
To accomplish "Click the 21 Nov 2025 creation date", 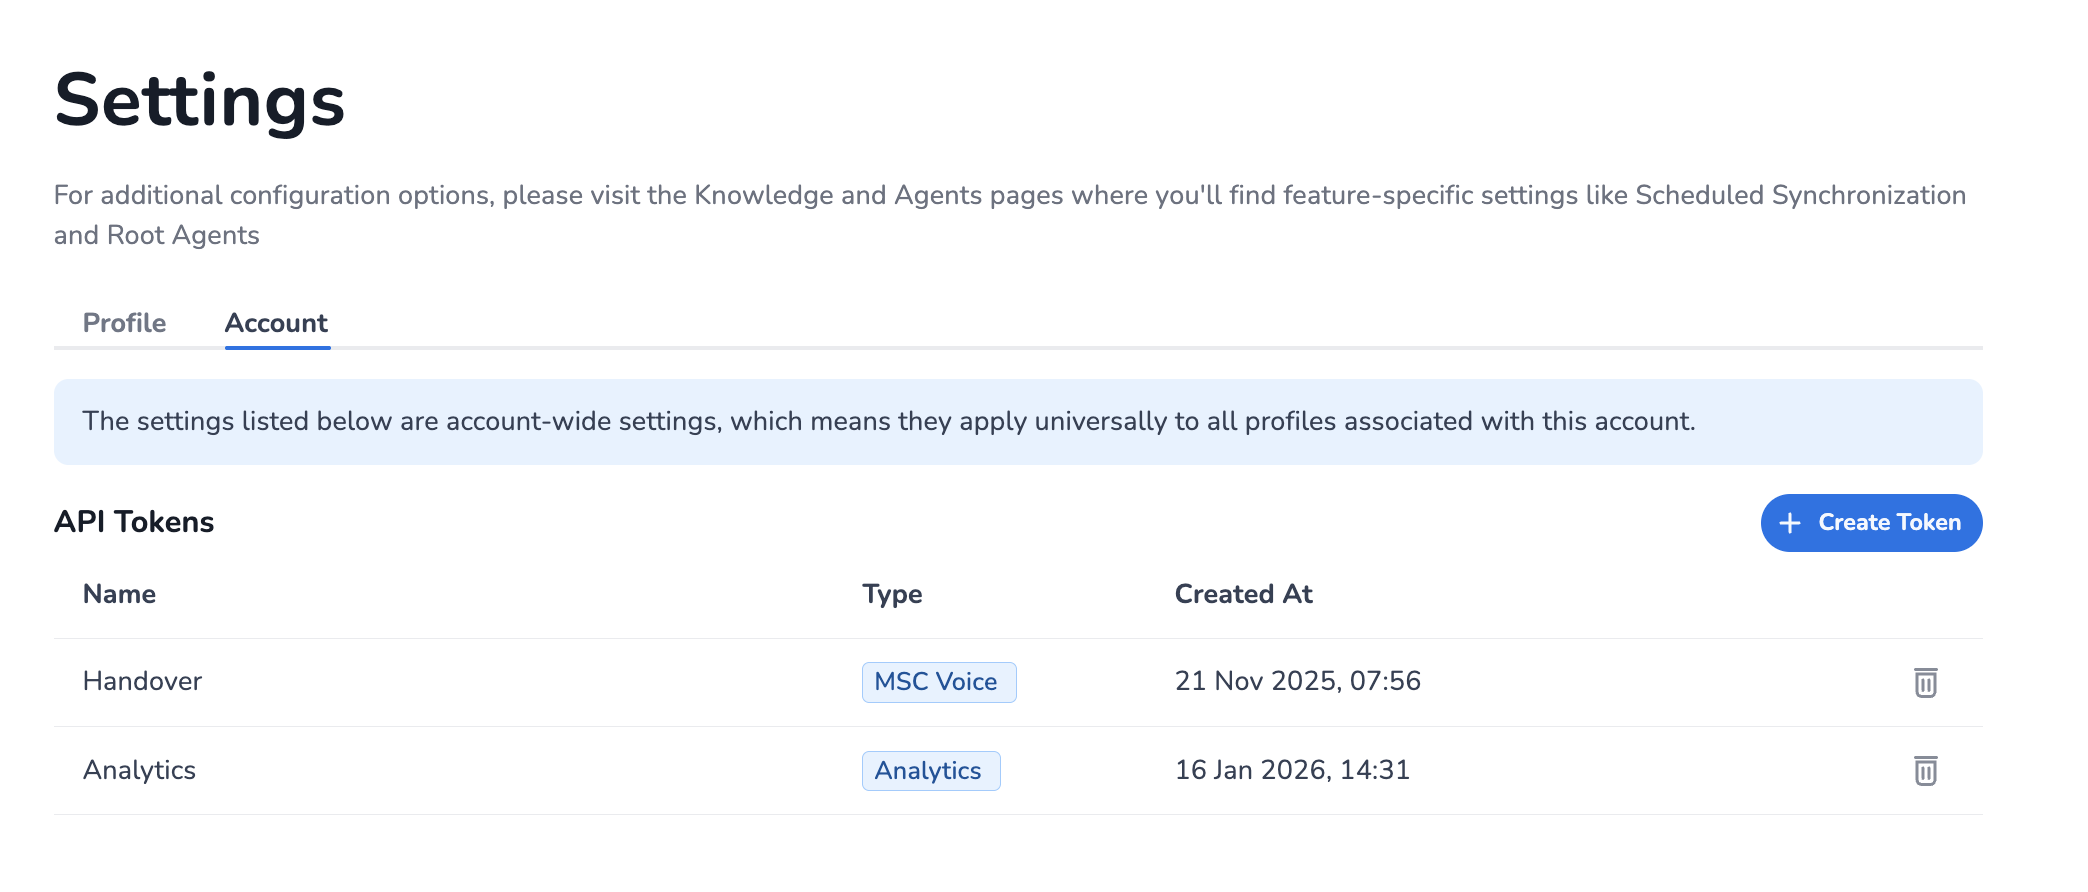I will [x=1297, y=681].
